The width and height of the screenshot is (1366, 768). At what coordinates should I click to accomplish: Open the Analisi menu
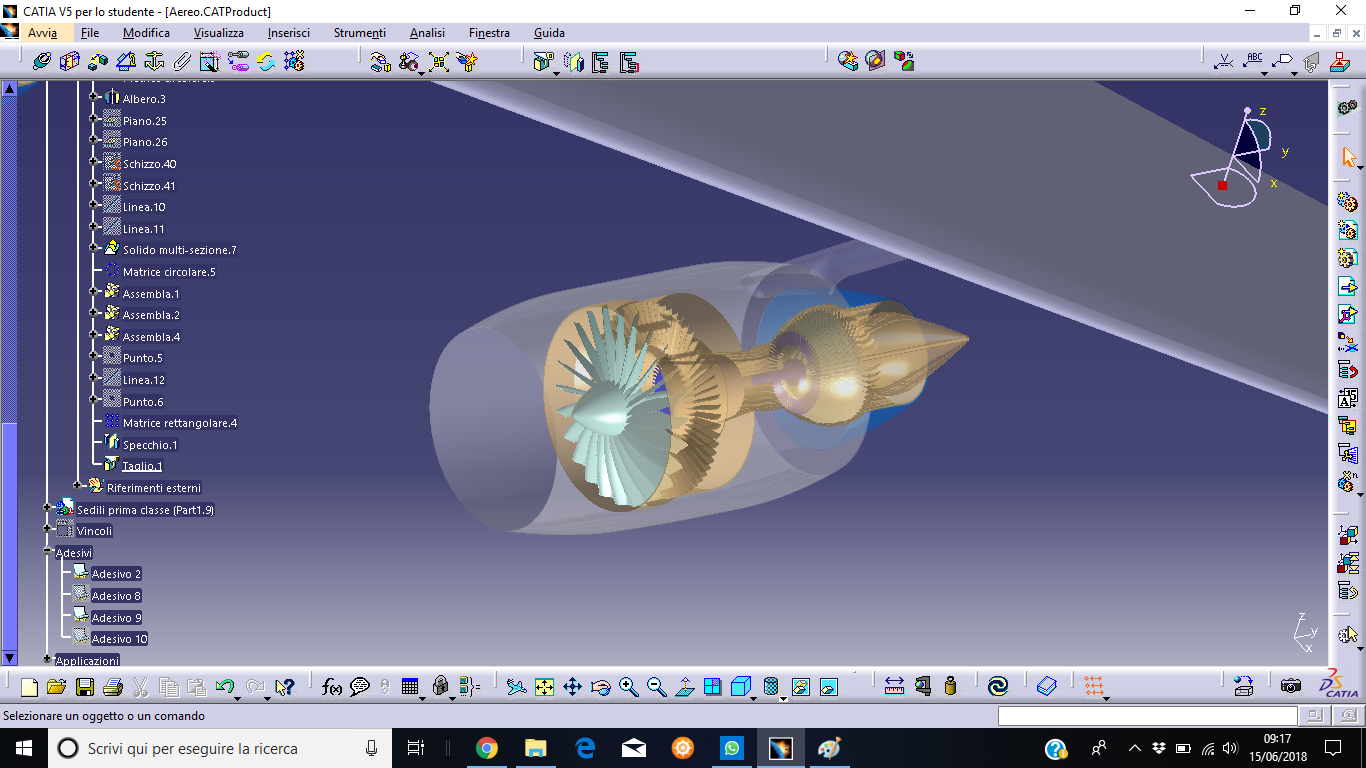click(x=427, y=33)
